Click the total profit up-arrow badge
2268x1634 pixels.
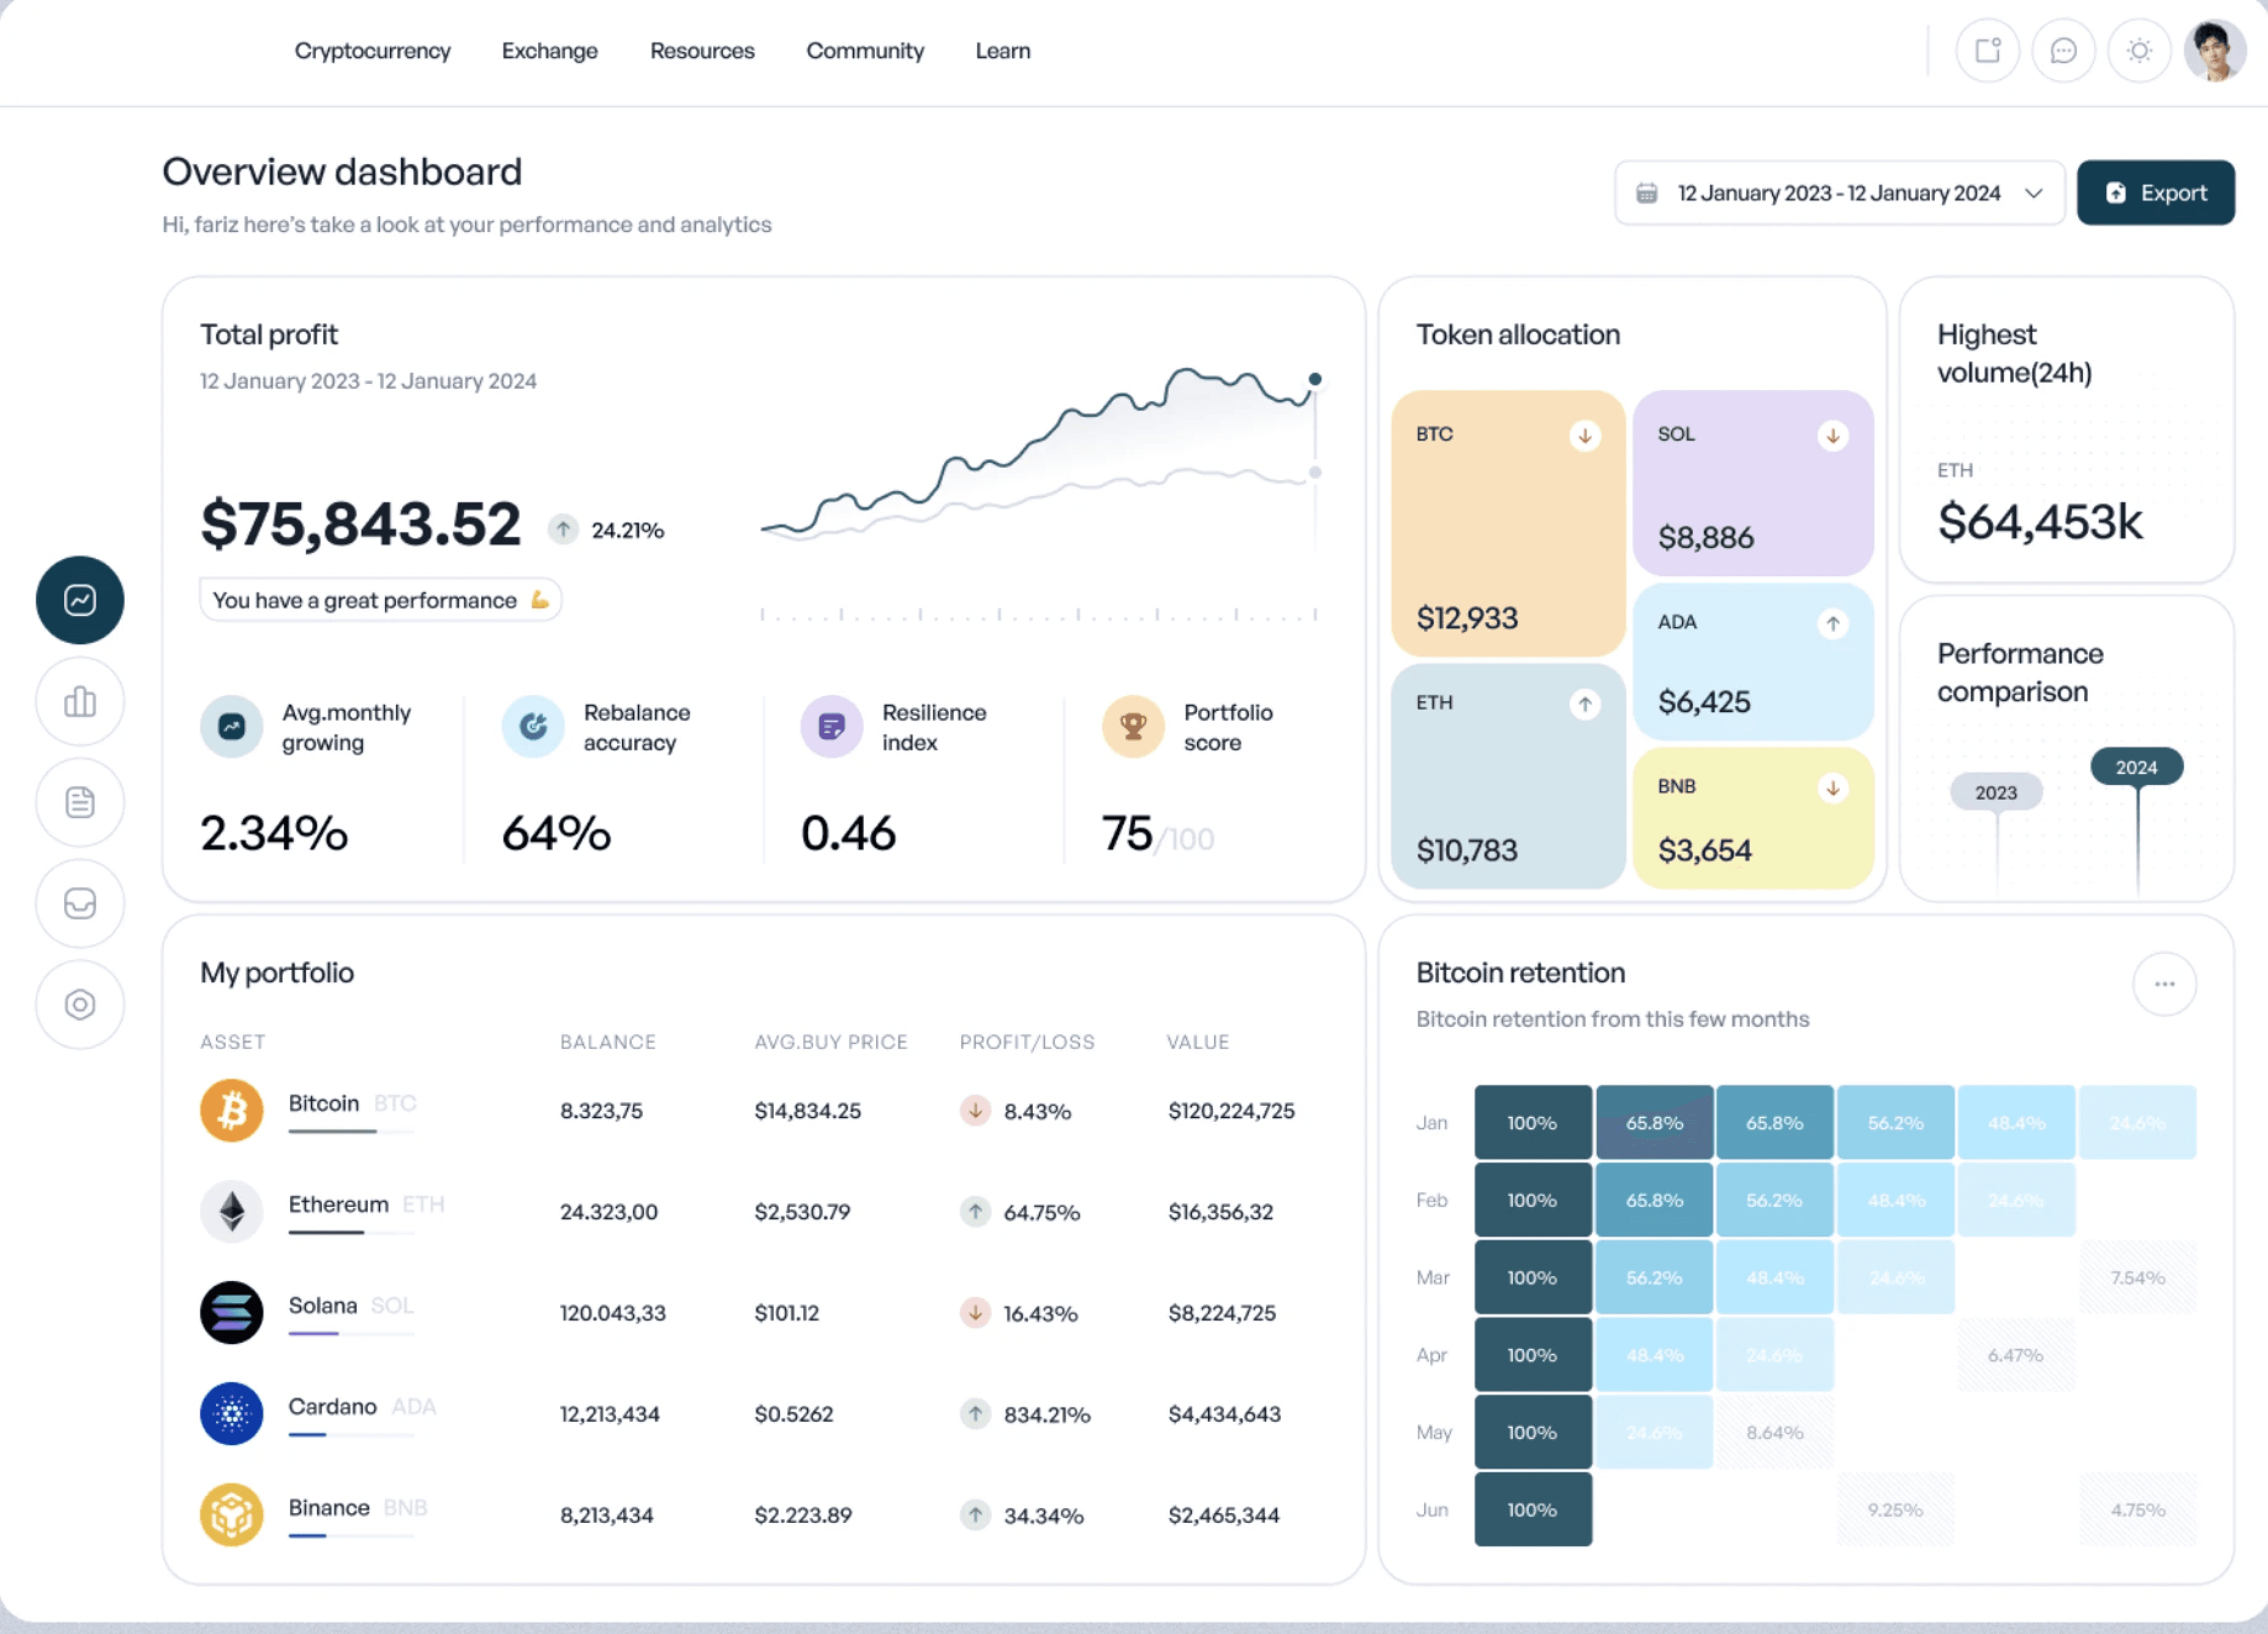tap(563, 529)
